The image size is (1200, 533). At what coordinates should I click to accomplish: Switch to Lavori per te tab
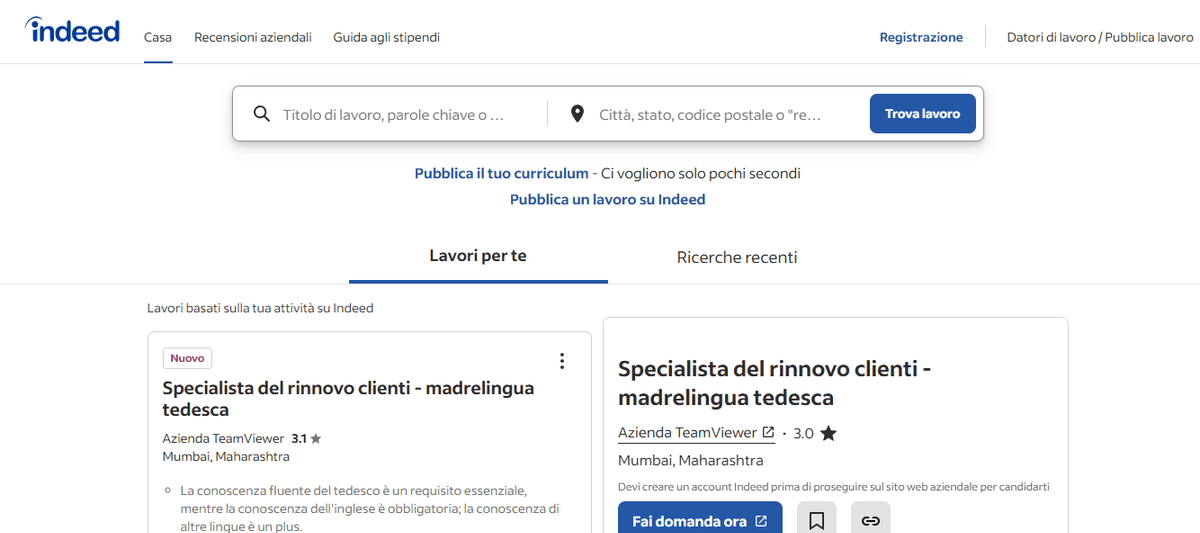click(x=478, y=256)
